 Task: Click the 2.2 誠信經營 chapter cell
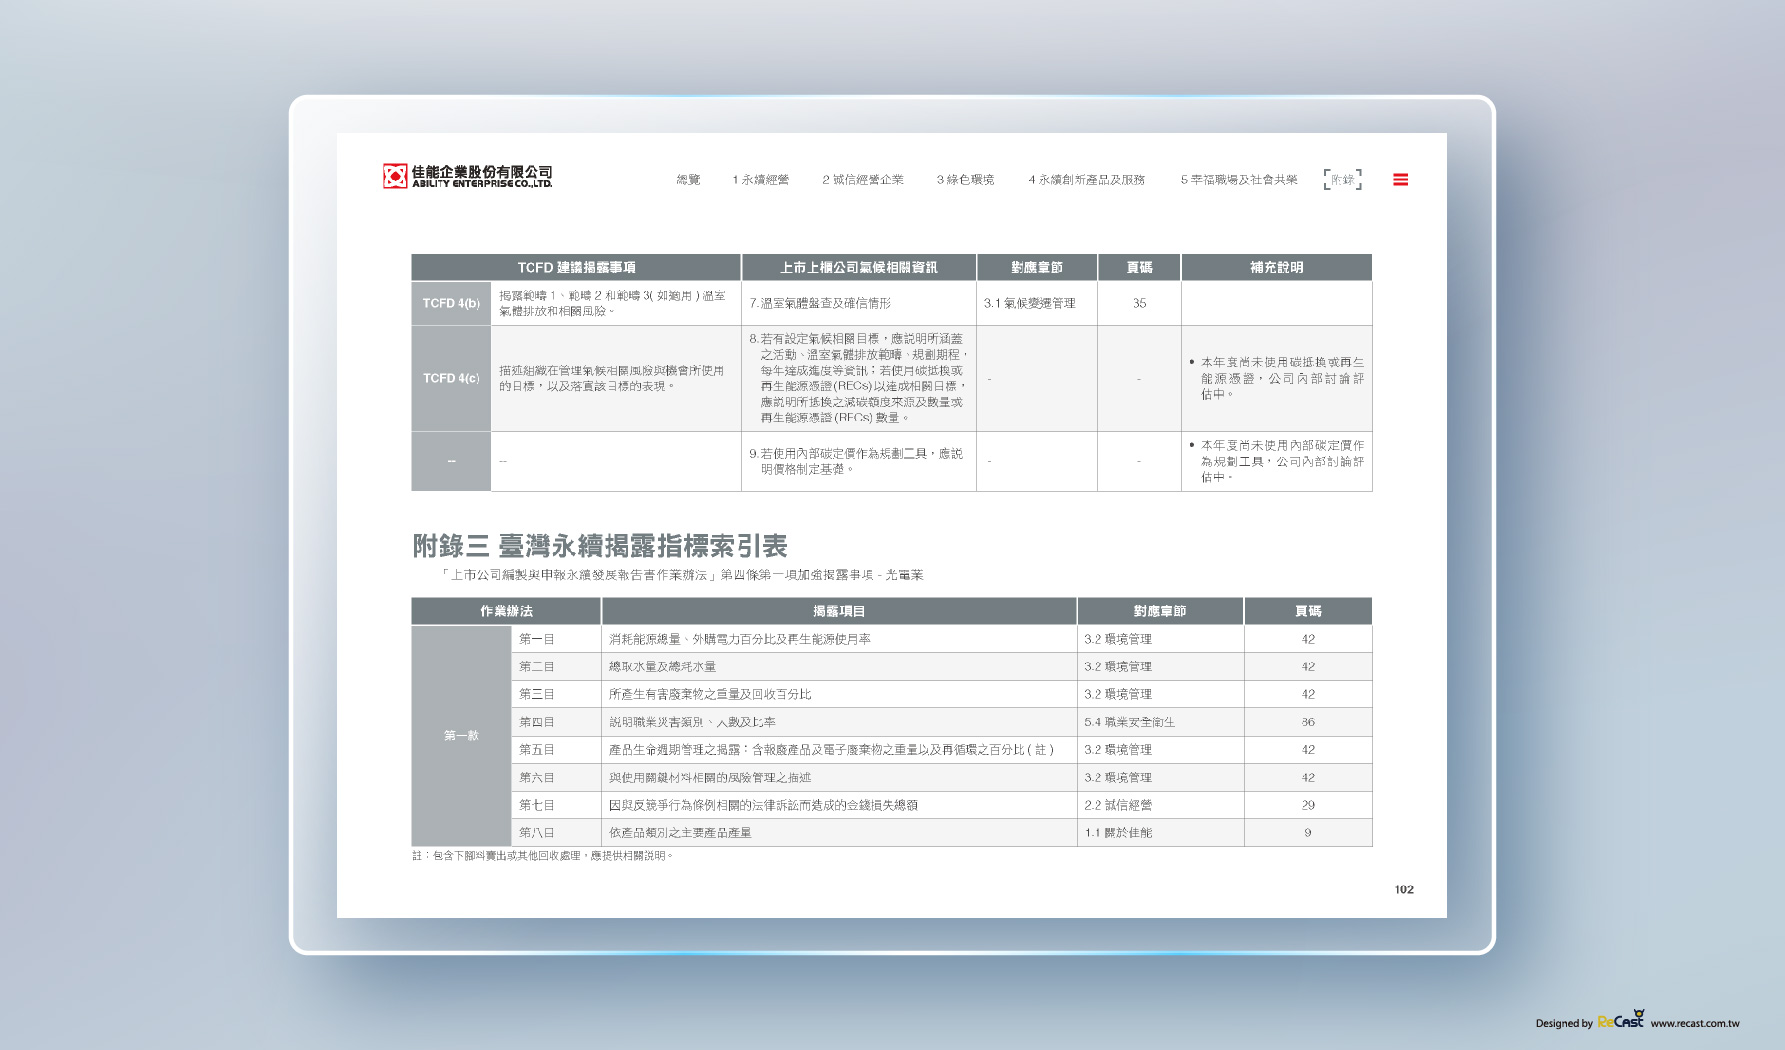pos(1160,805)
